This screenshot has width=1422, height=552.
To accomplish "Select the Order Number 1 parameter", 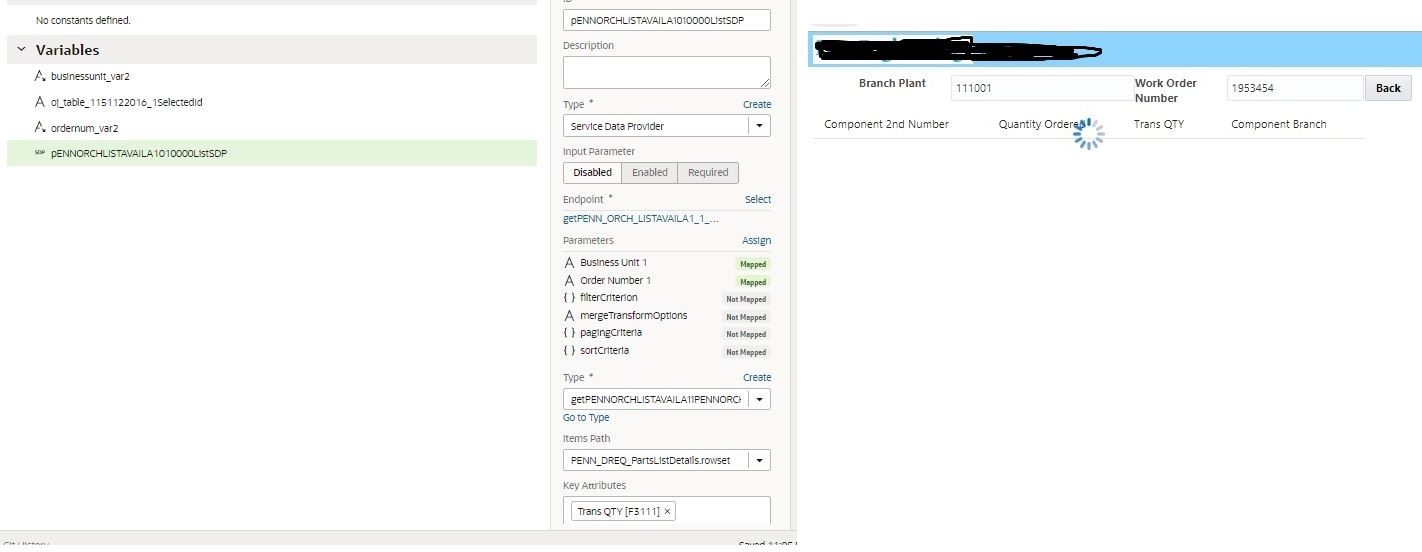I will pyautogui.click(x=615, y=281).
